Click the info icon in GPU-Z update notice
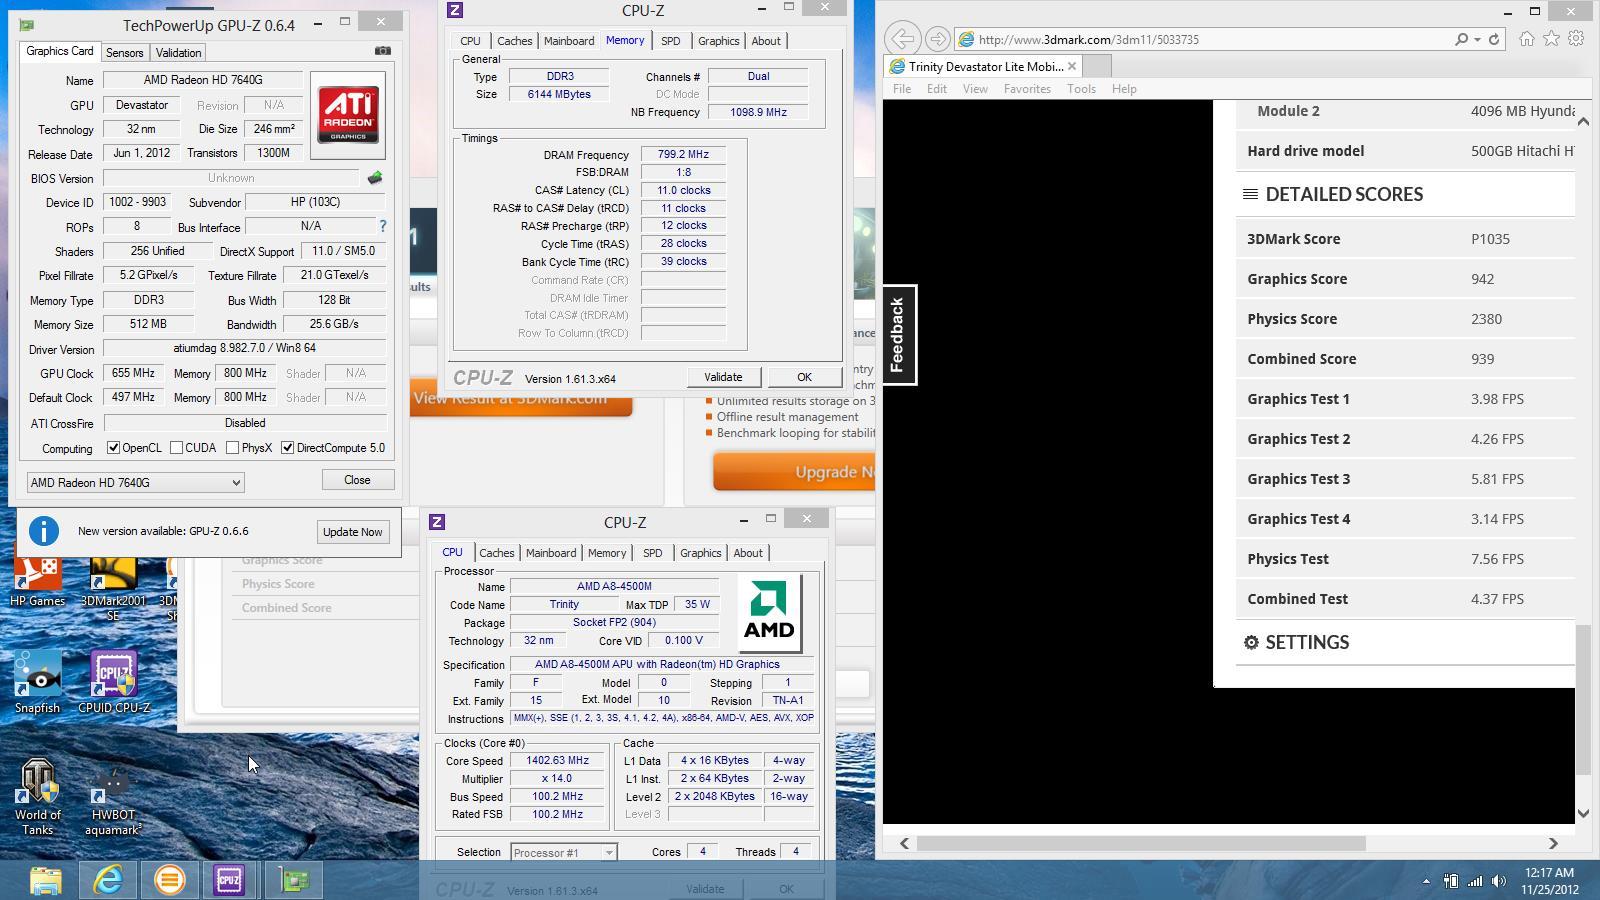 (43, 531)
